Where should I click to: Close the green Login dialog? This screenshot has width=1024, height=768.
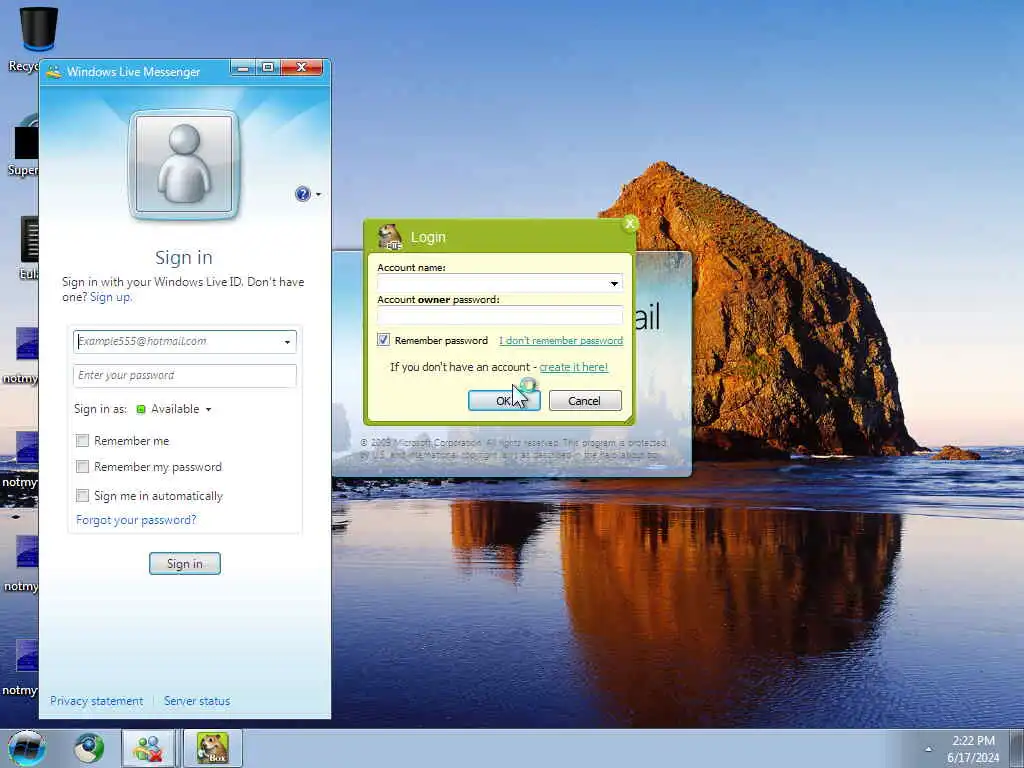tap(630, 223)
